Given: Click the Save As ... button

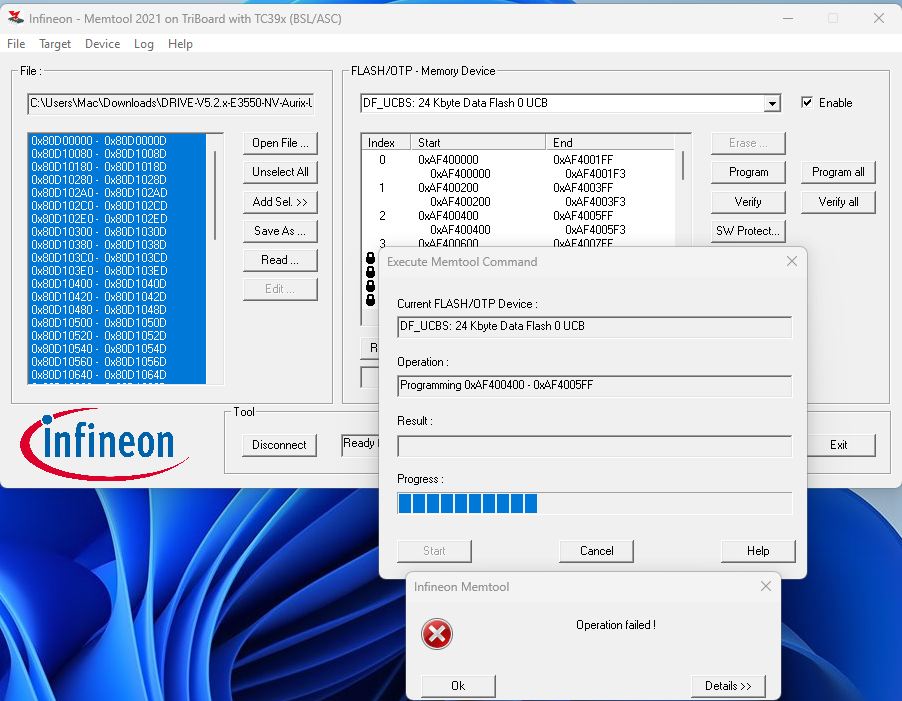Looking at the screenshot, I should click(x=280, y=231).
